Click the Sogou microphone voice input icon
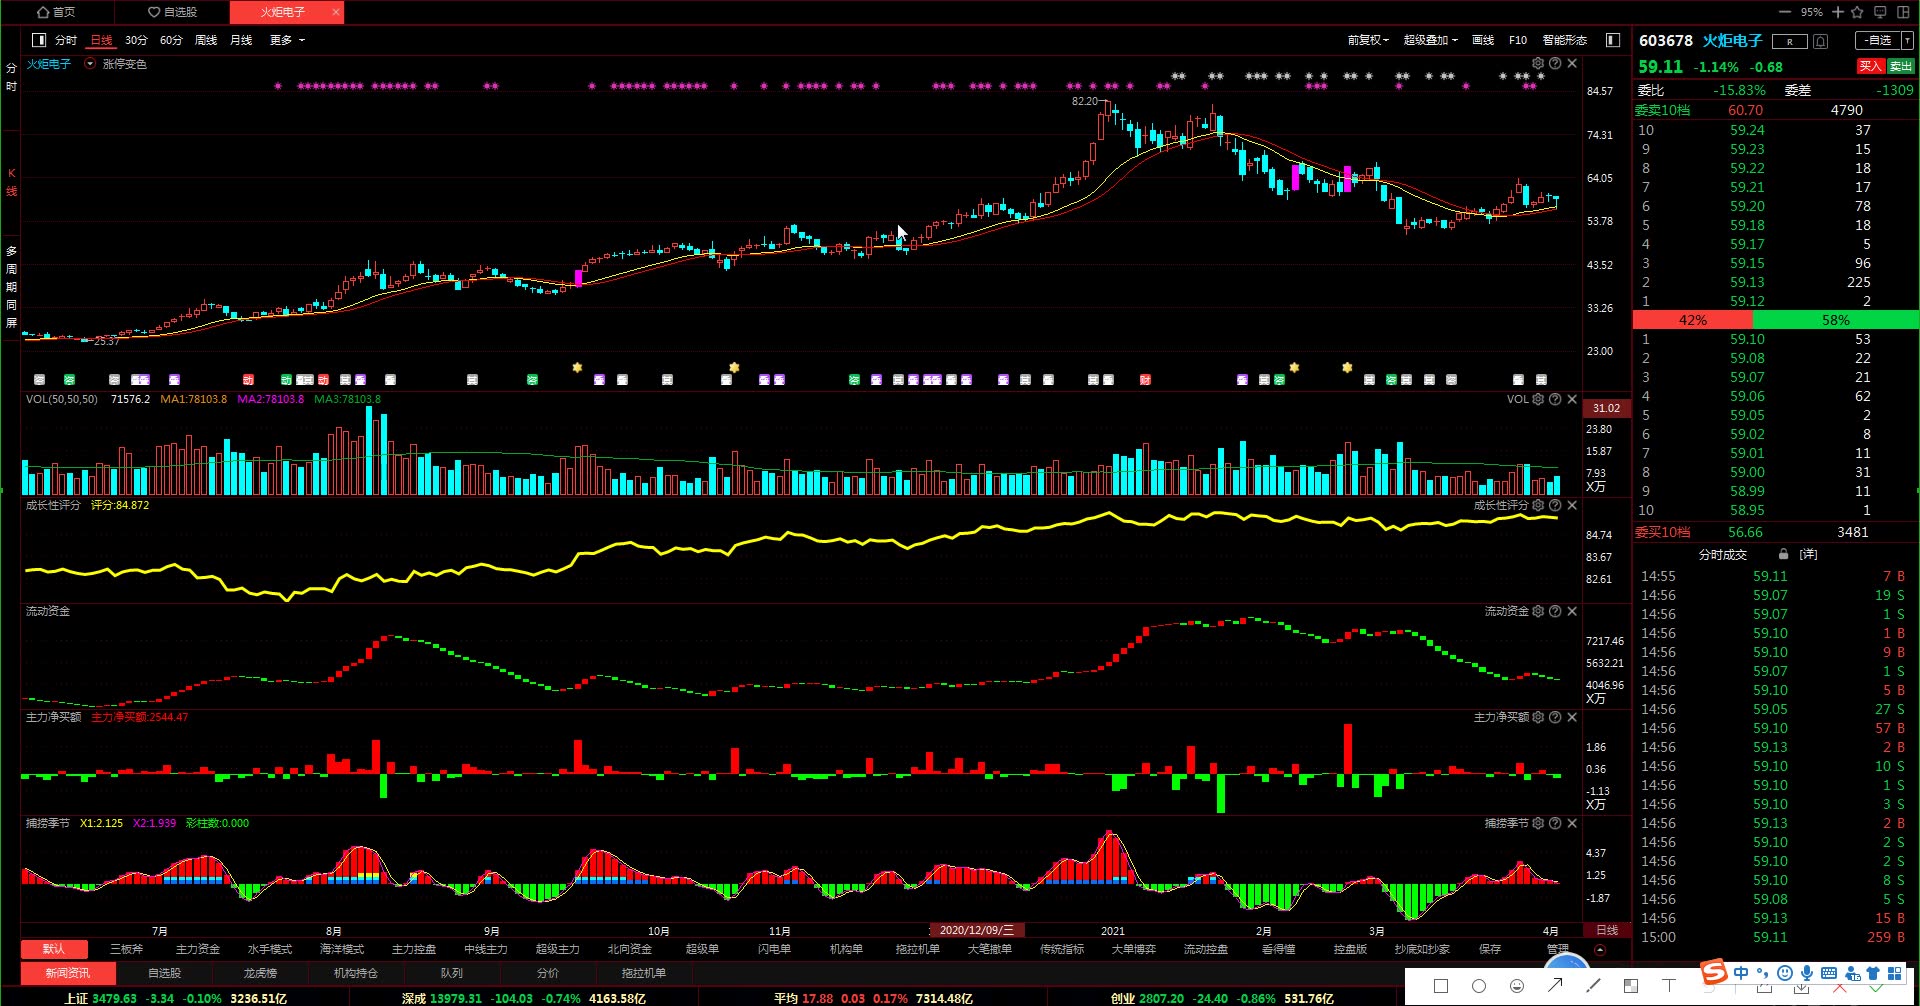This screenshot has width=1920, height=1006. click(x=1807, y=973)
